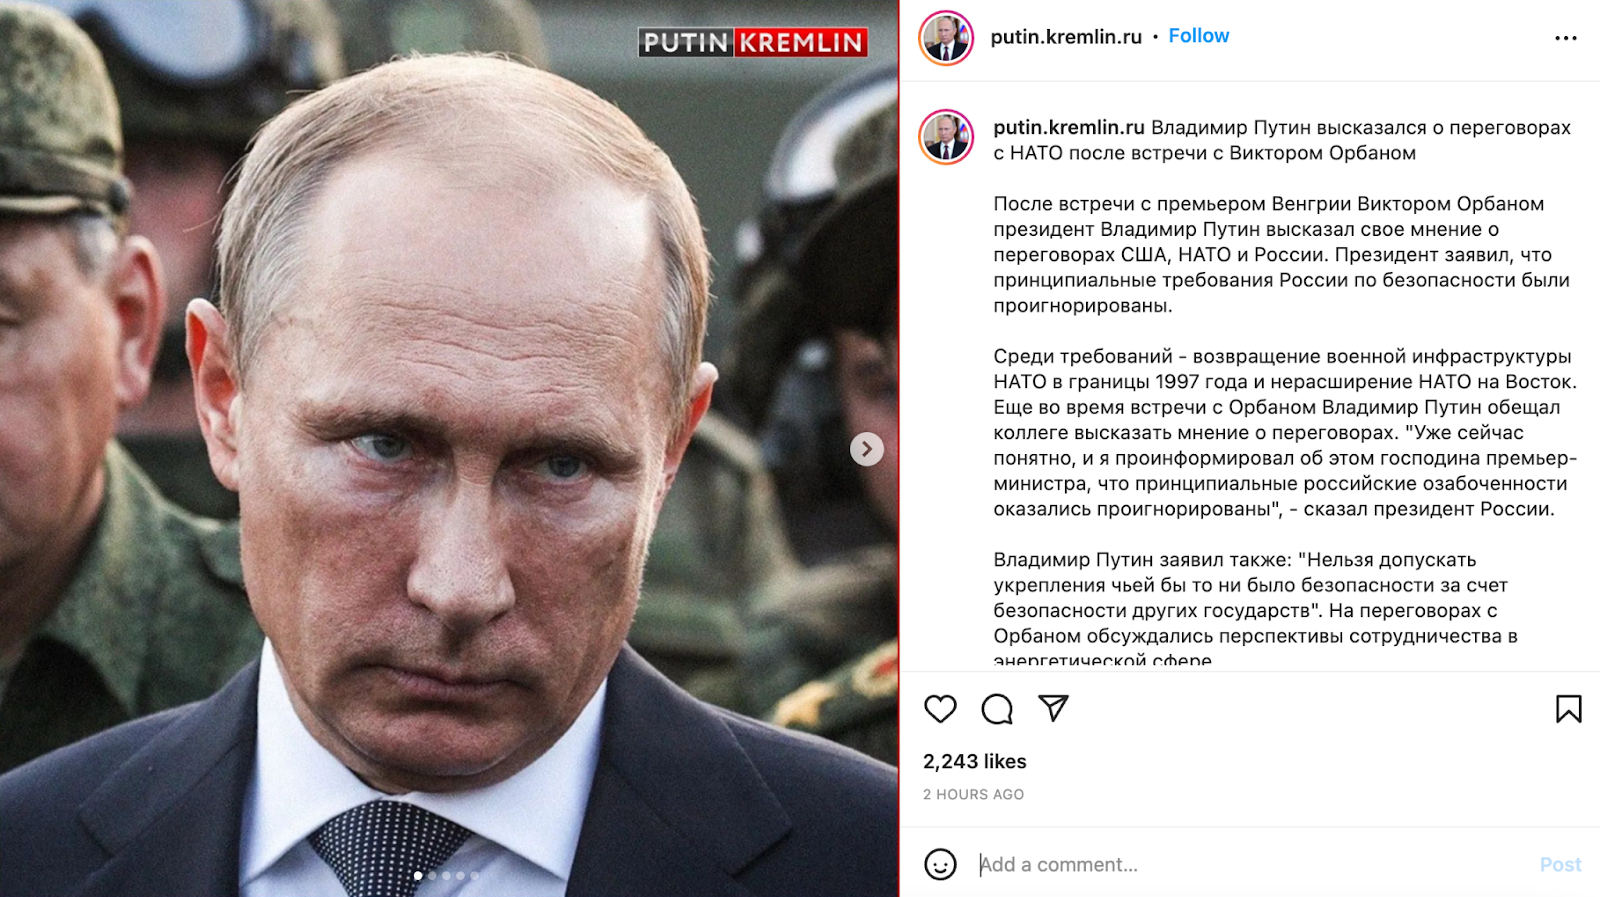The image size is (1600, 897).
Task: Click the PUTIN KREMLIN logo on photo
Action: 753,42
